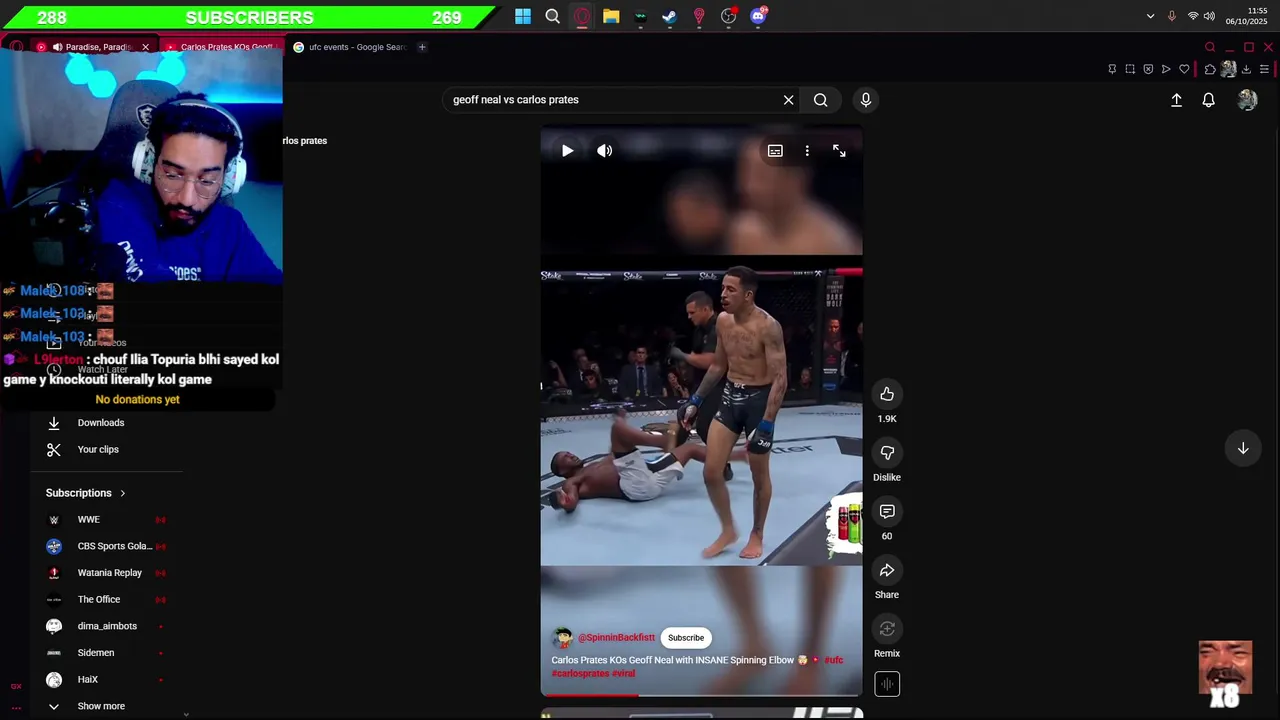Expand the Subscriptions section chevron
The height and width of the screenshot is (720, 1280).
click(x=123, y=493)
